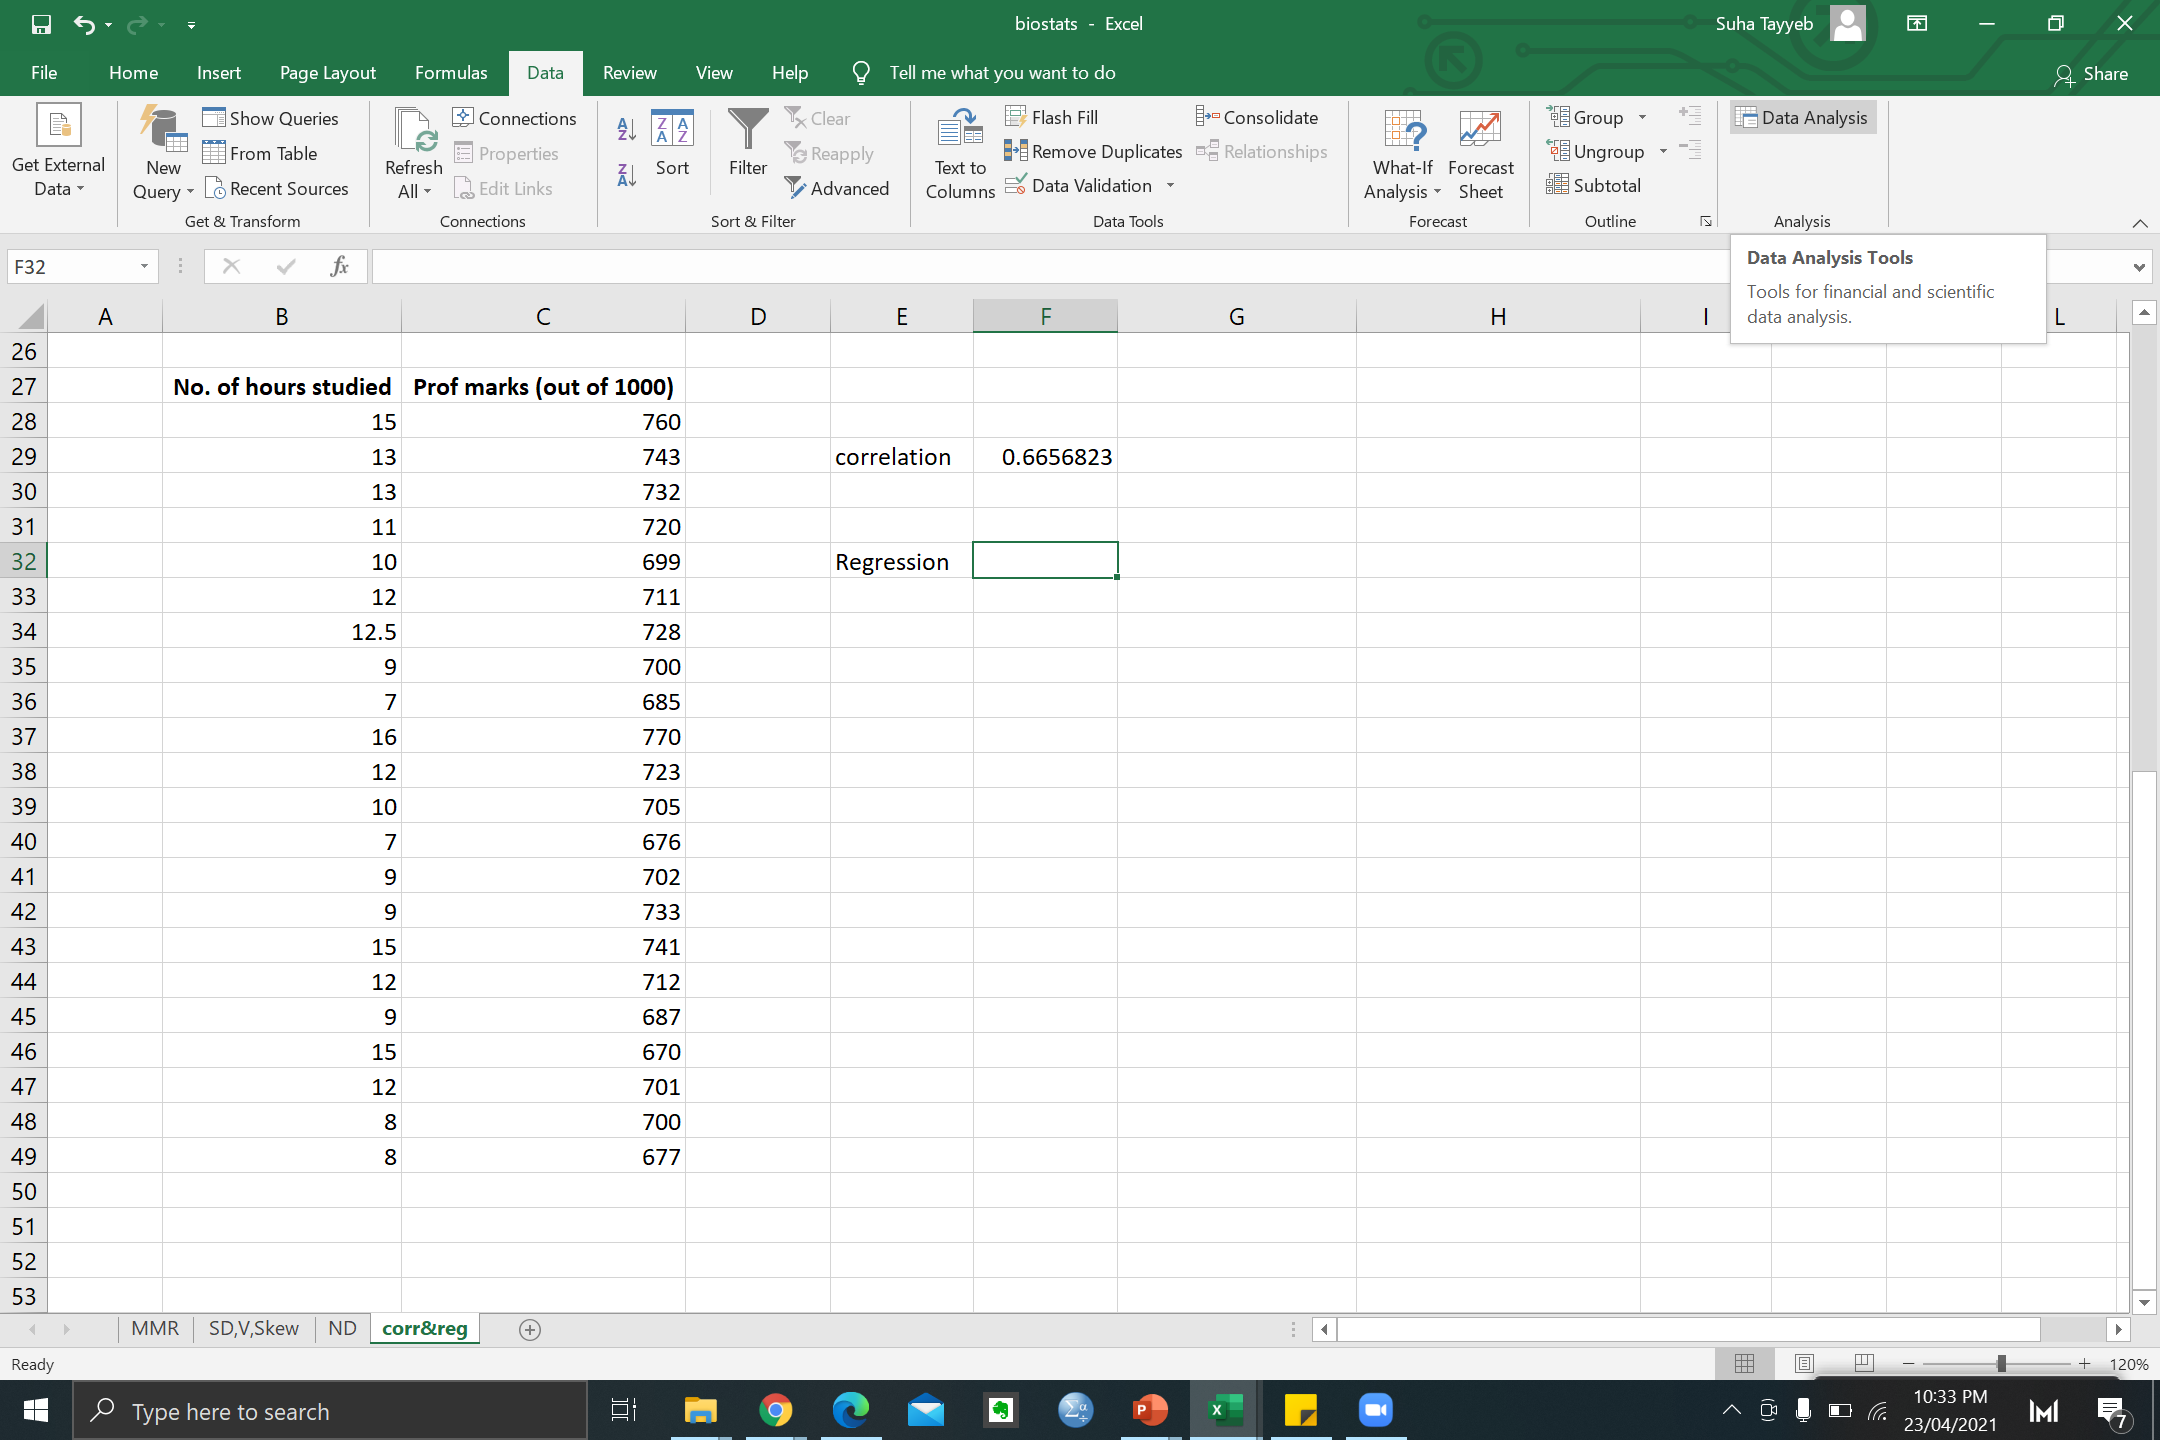The height and width of the screenshot is (1440, 2160).
Task: Select Normal view in status bar
Action: pos(1745,1364)
